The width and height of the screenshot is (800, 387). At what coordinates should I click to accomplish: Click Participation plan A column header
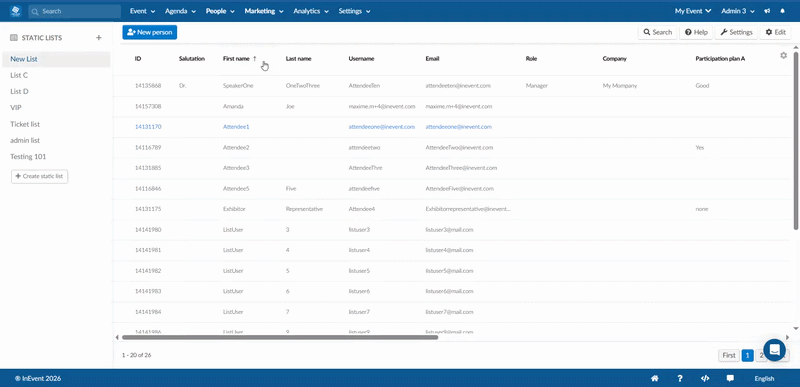coord(720,59)
